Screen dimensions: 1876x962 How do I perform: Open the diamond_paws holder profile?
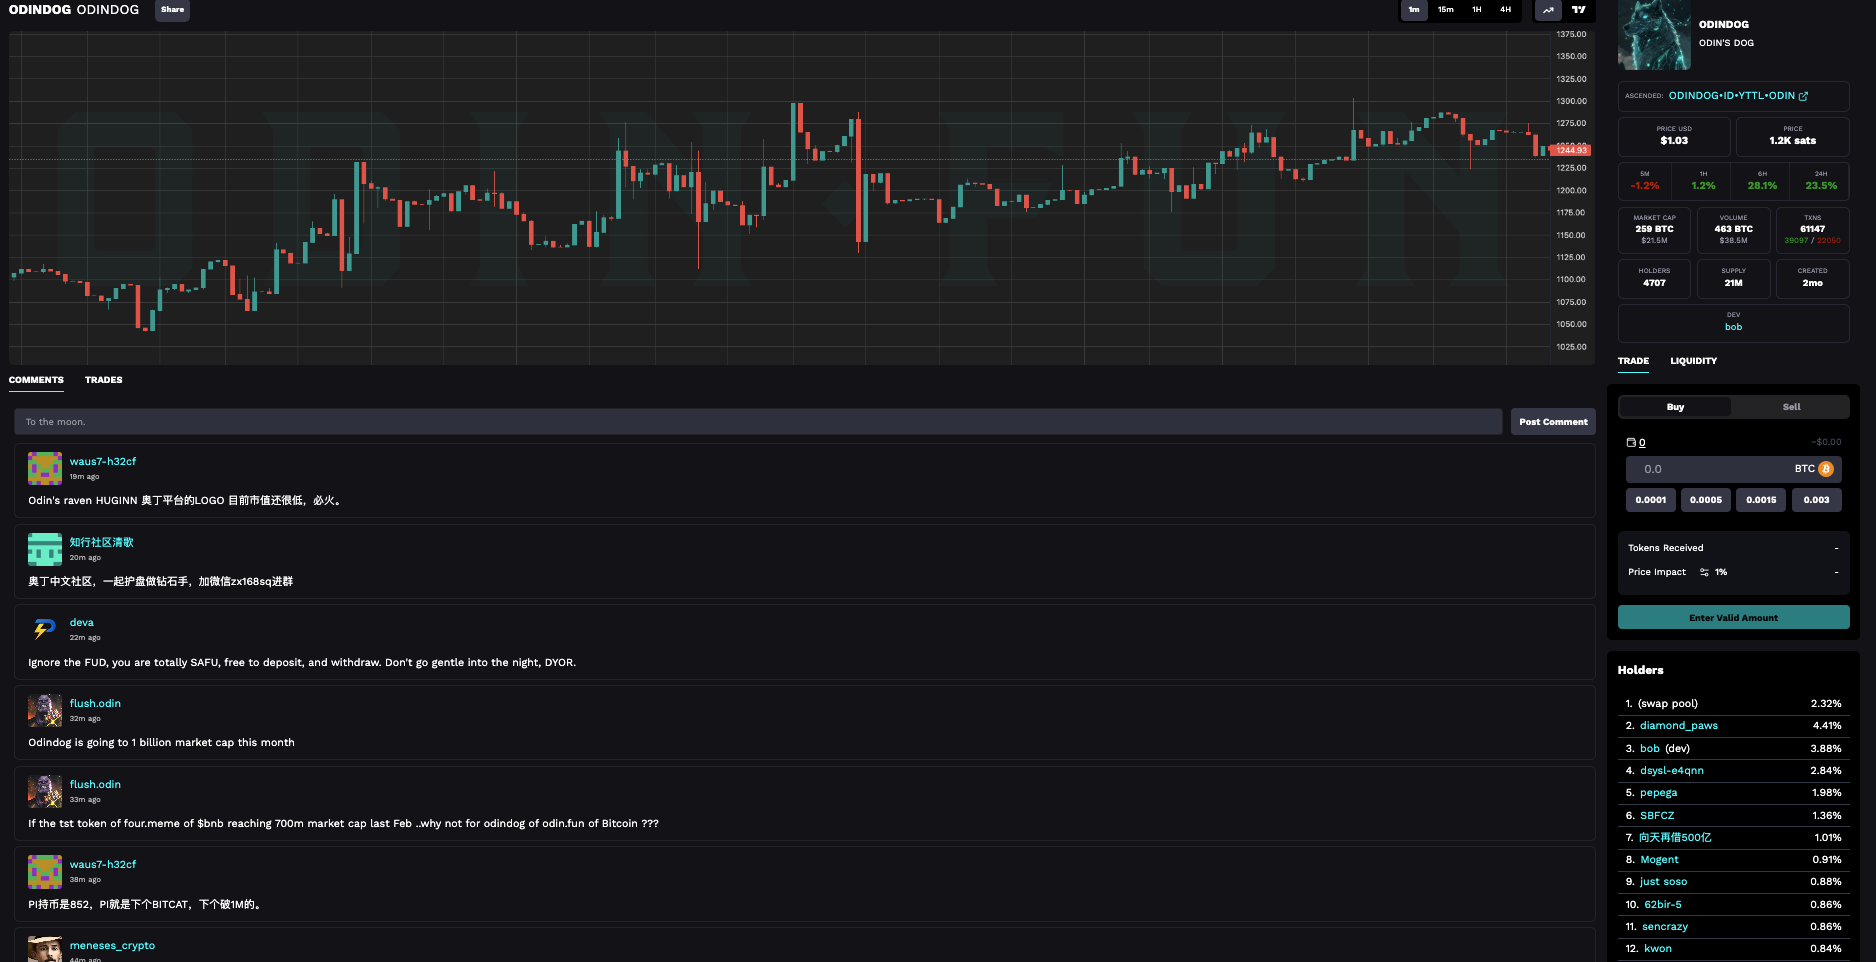pos(1678,726)
